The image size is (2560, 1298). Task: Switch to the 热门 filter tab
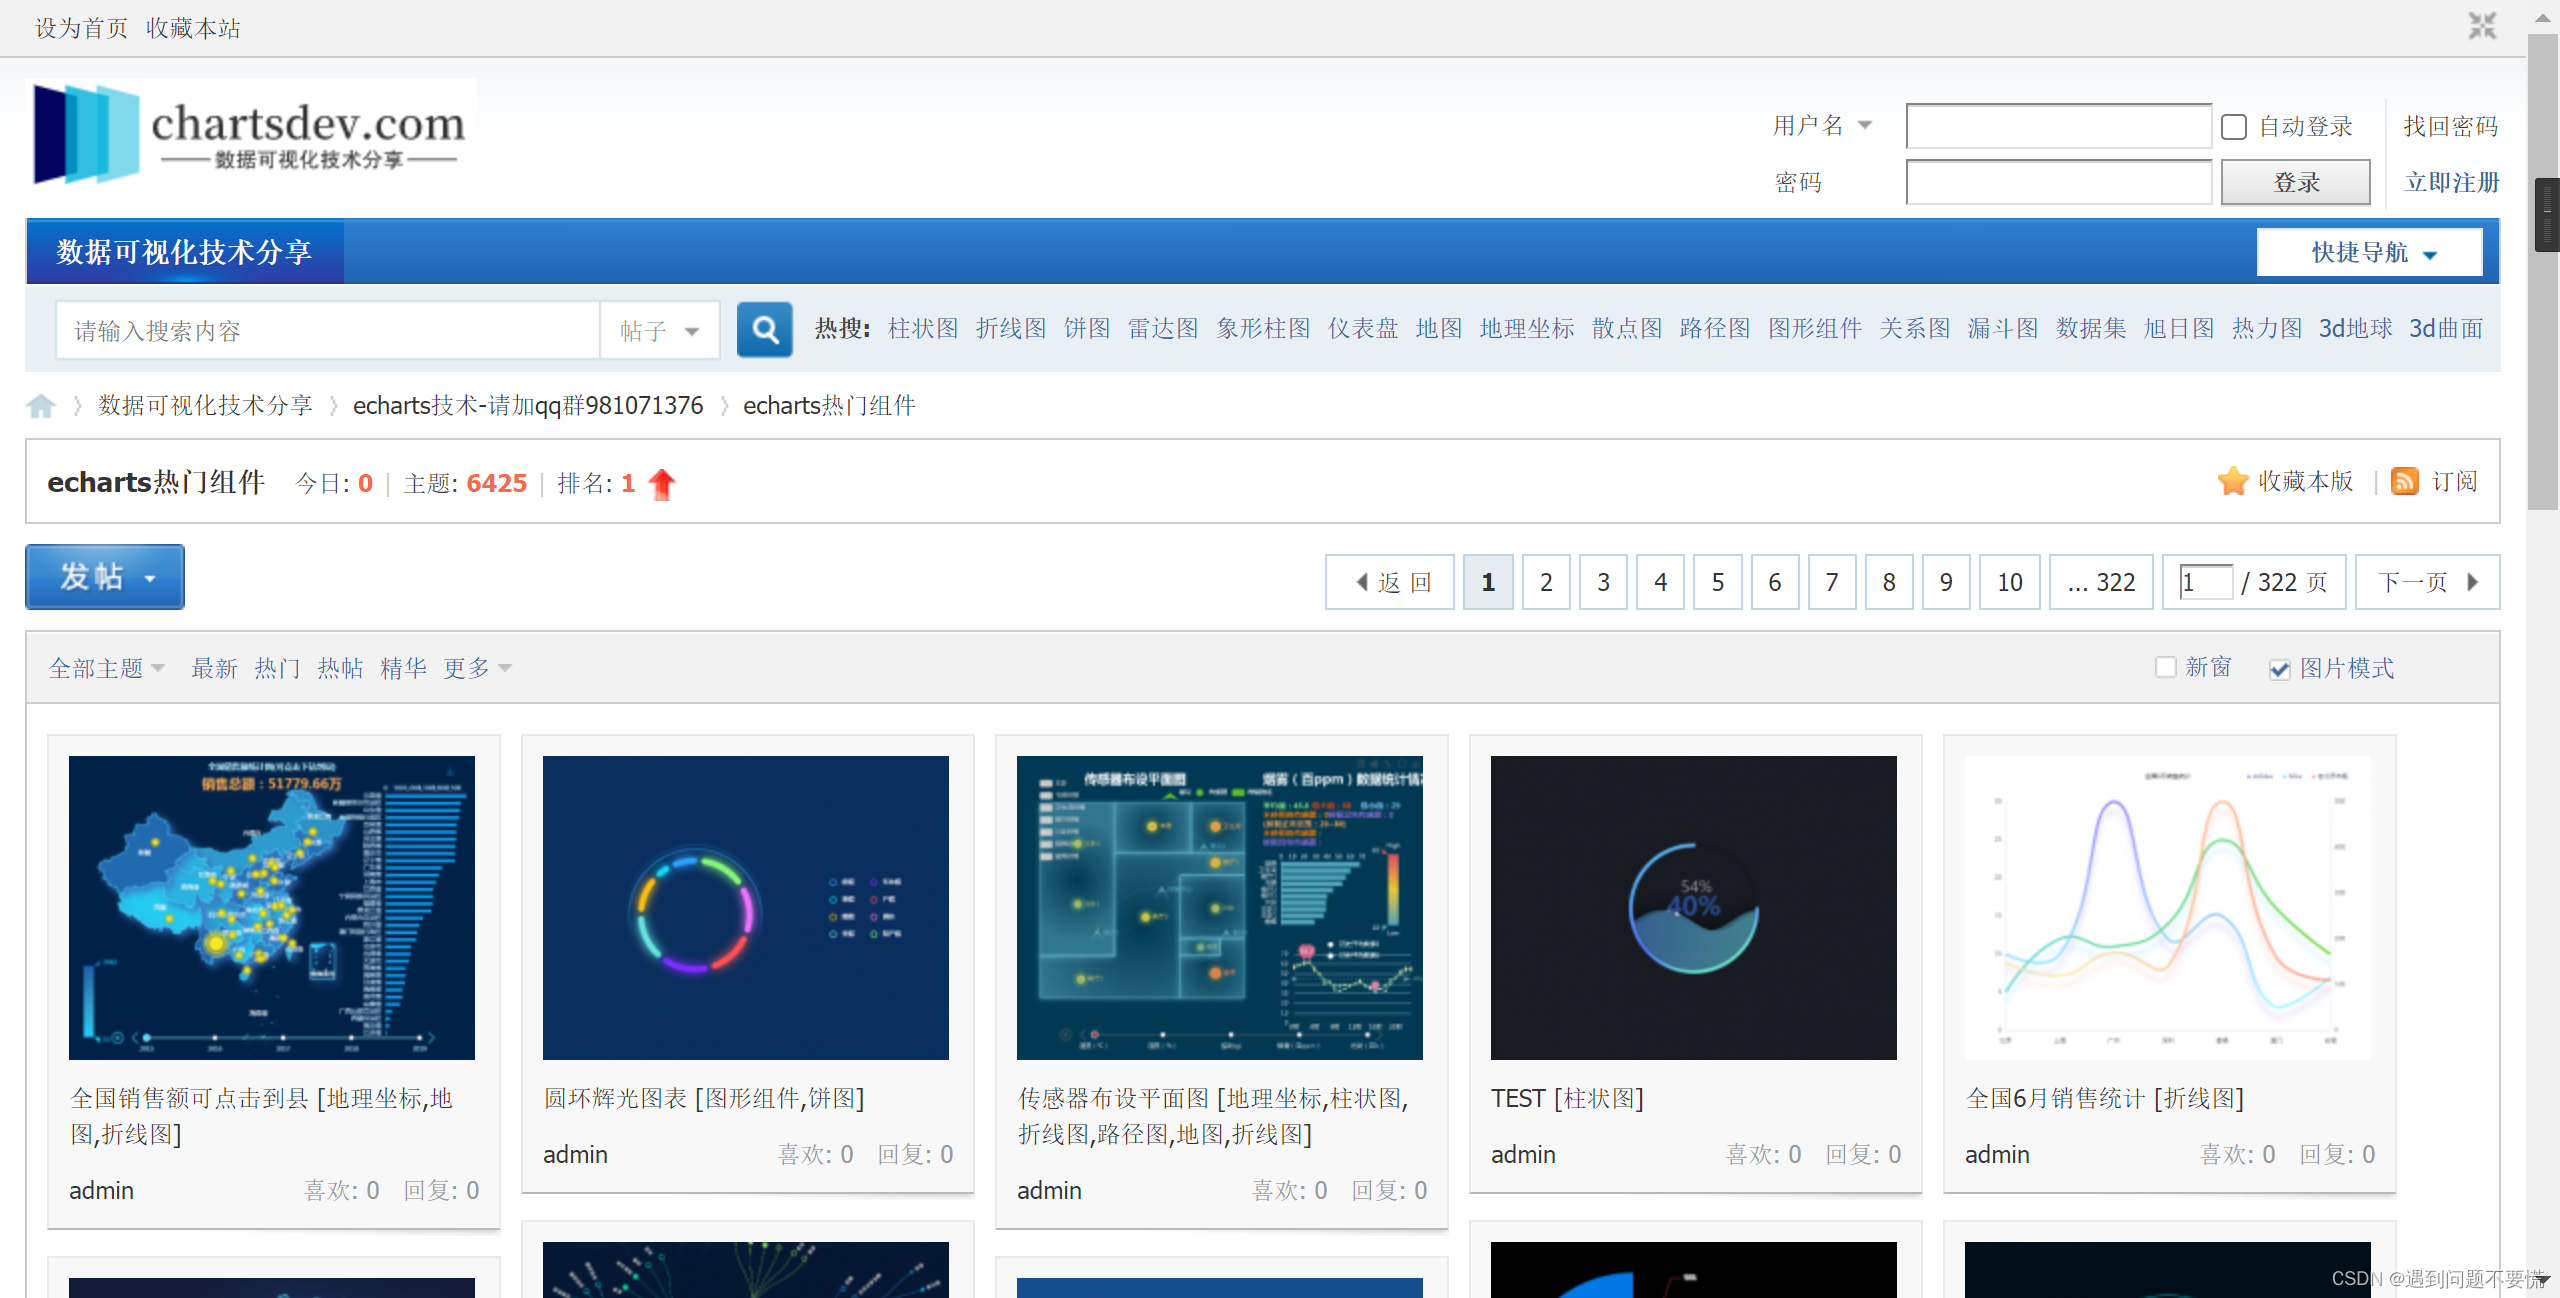pos(277,668)
